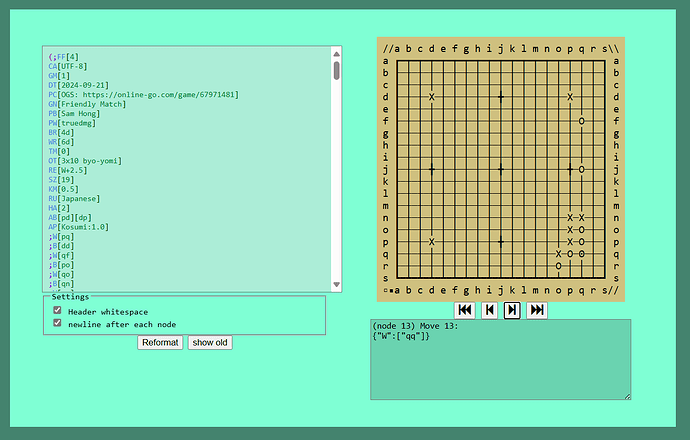Screen dimensions: 690x440
Task: Click the center star point at j, j
Action: (x=501, y=169)
